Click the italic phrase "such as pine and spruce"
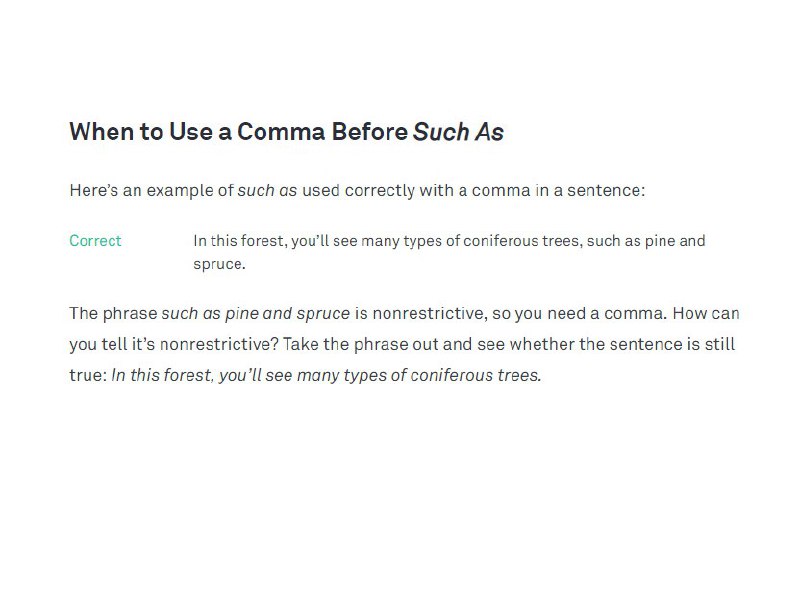 (256, 313)
